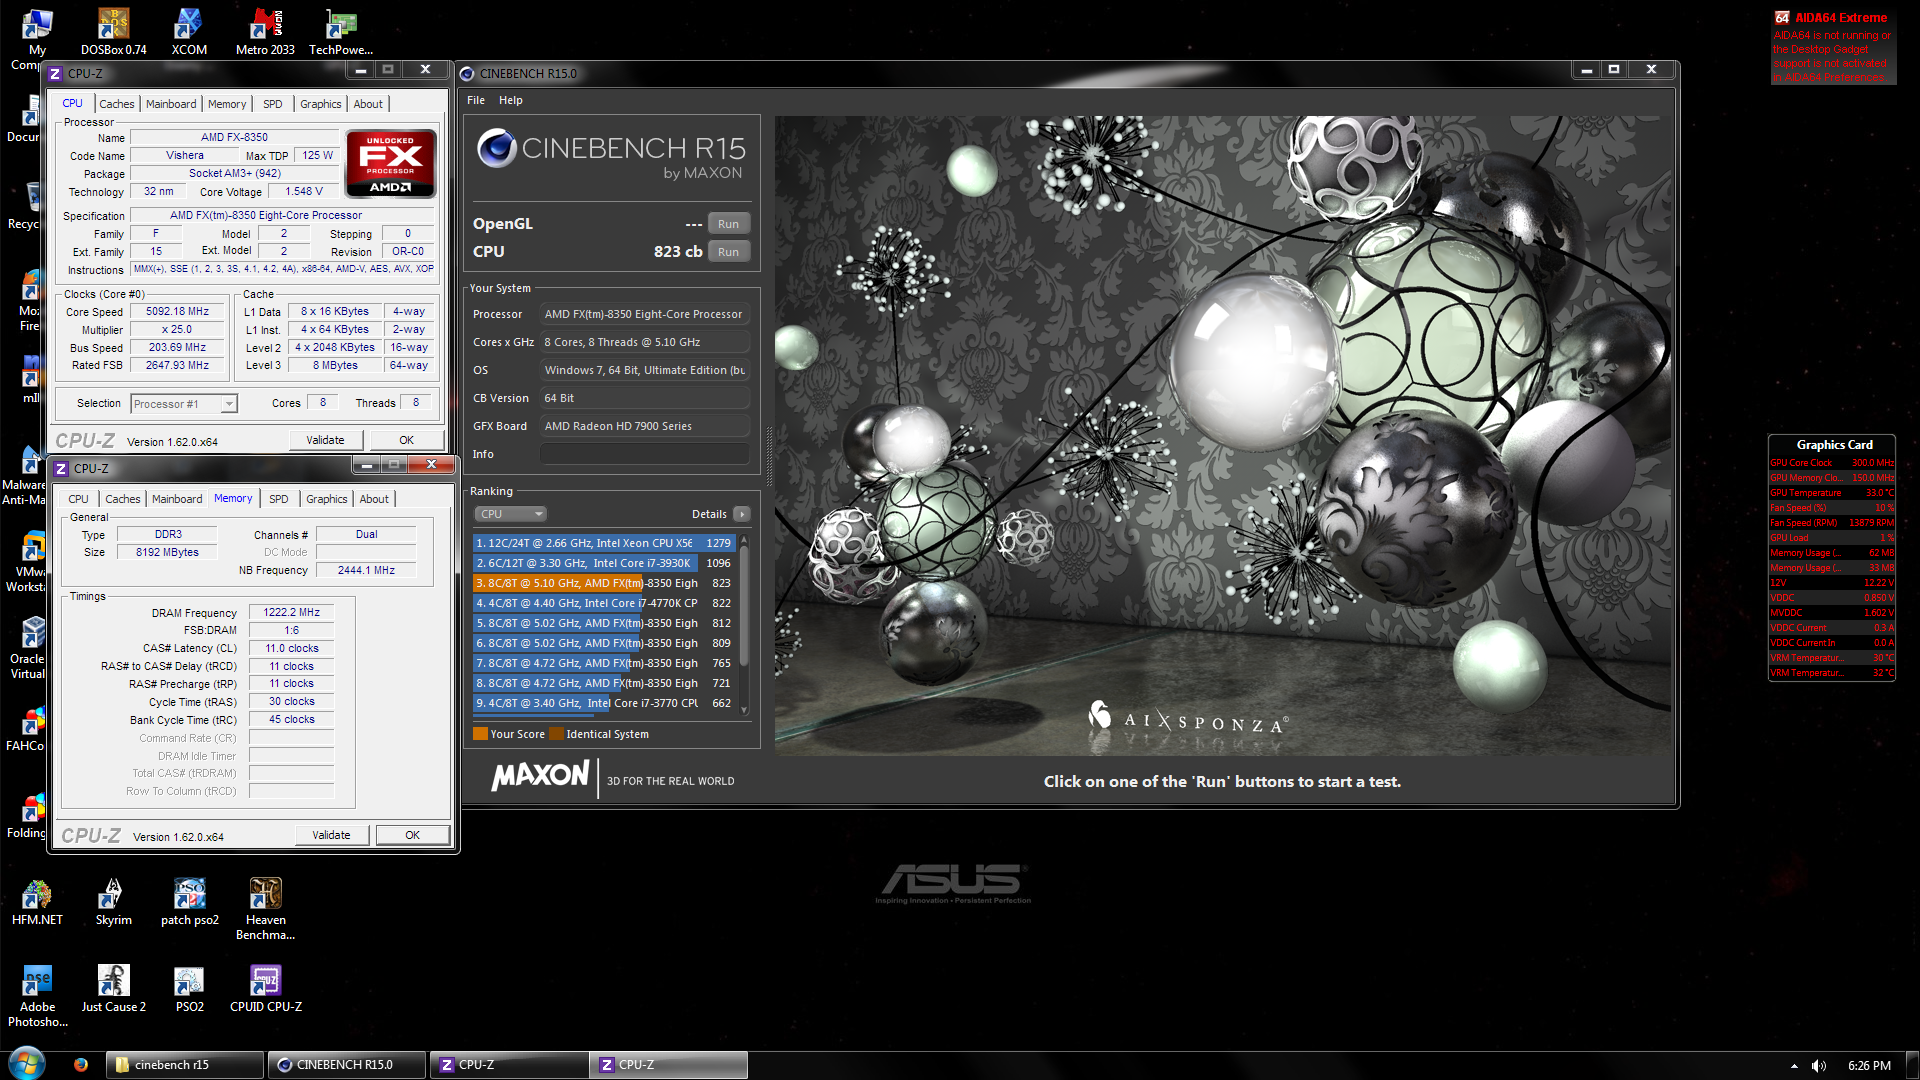
Task: Click Validate in top CPU-Z window
Action: click(x=325, y=440)
